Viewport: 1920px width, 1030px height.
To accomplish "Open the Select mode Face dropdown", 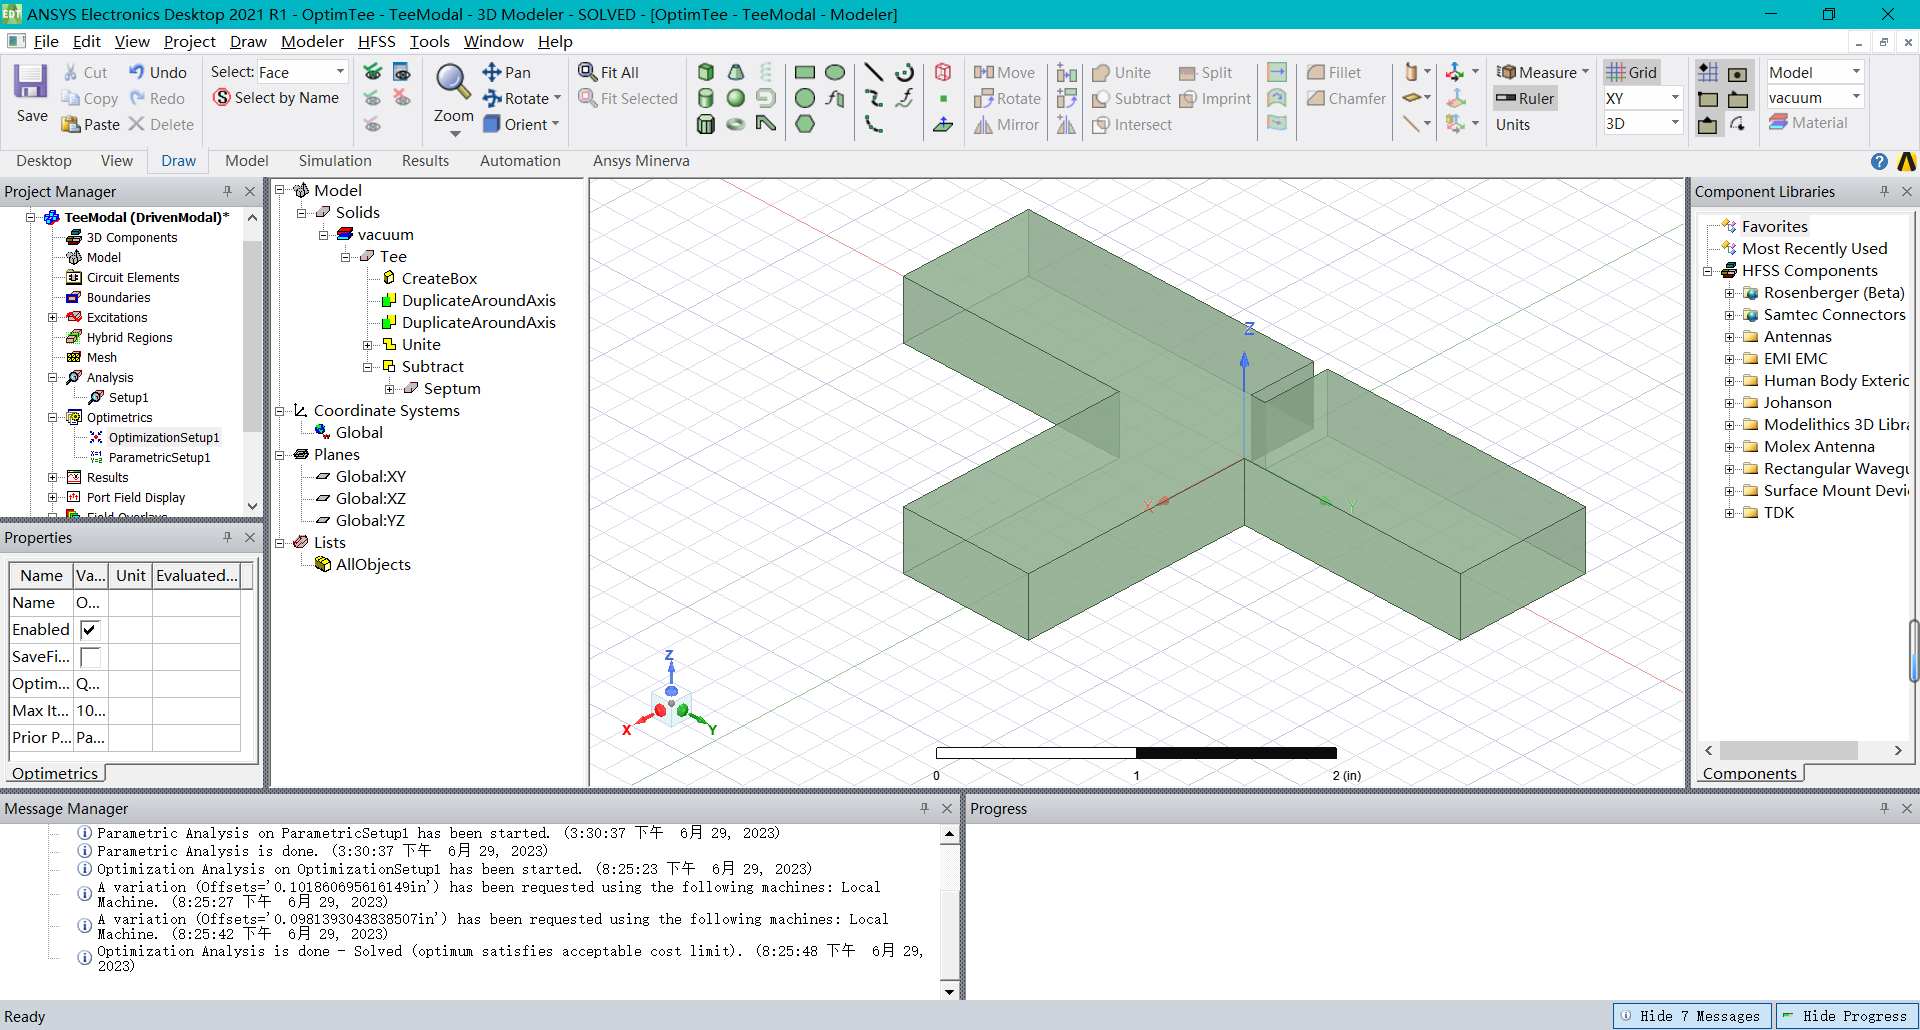I will [340, 72].
